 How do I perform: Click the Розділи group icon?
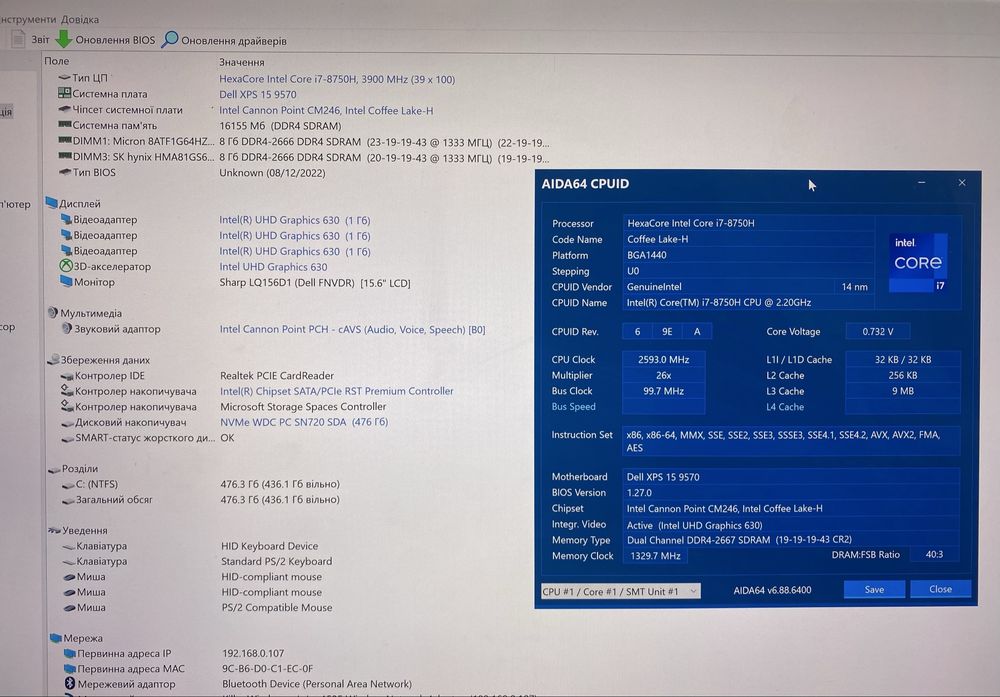(54, 469)
